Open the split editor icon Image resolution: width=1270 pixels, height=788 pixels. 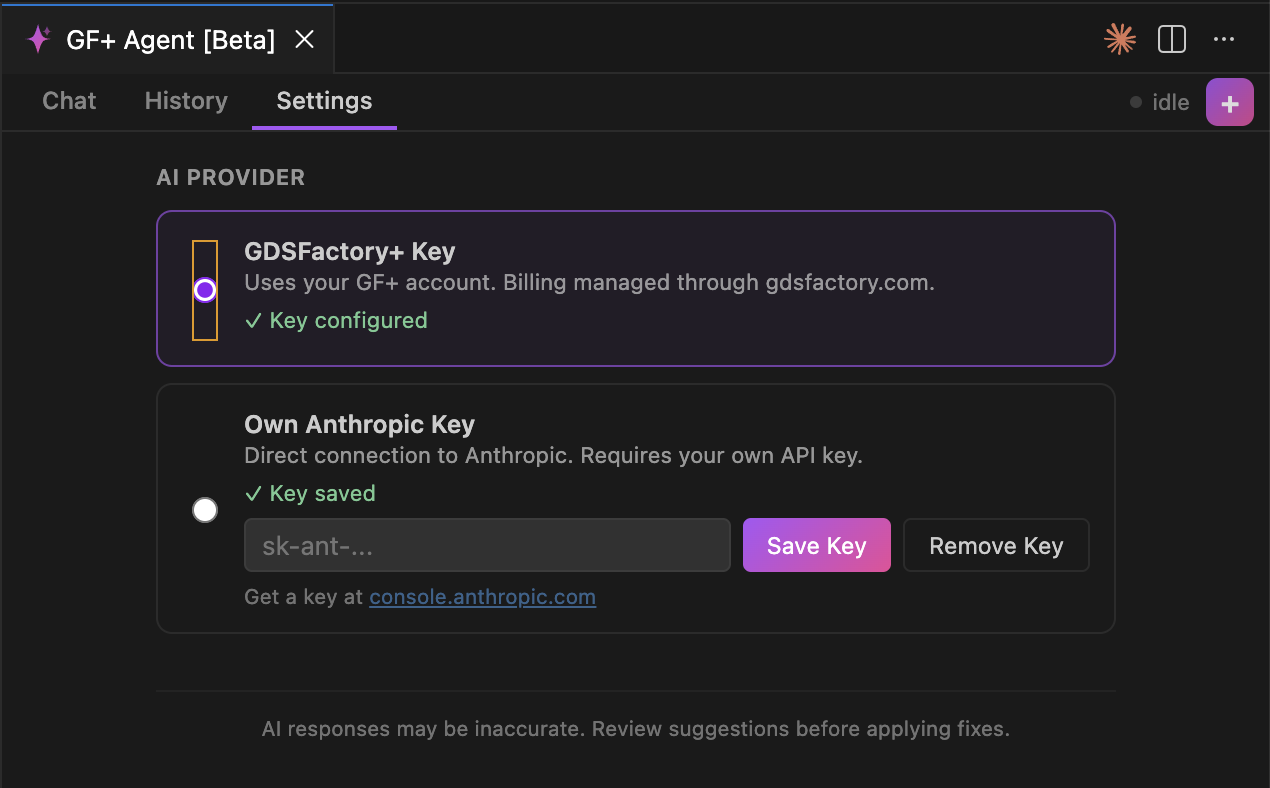pos(1171,40)
